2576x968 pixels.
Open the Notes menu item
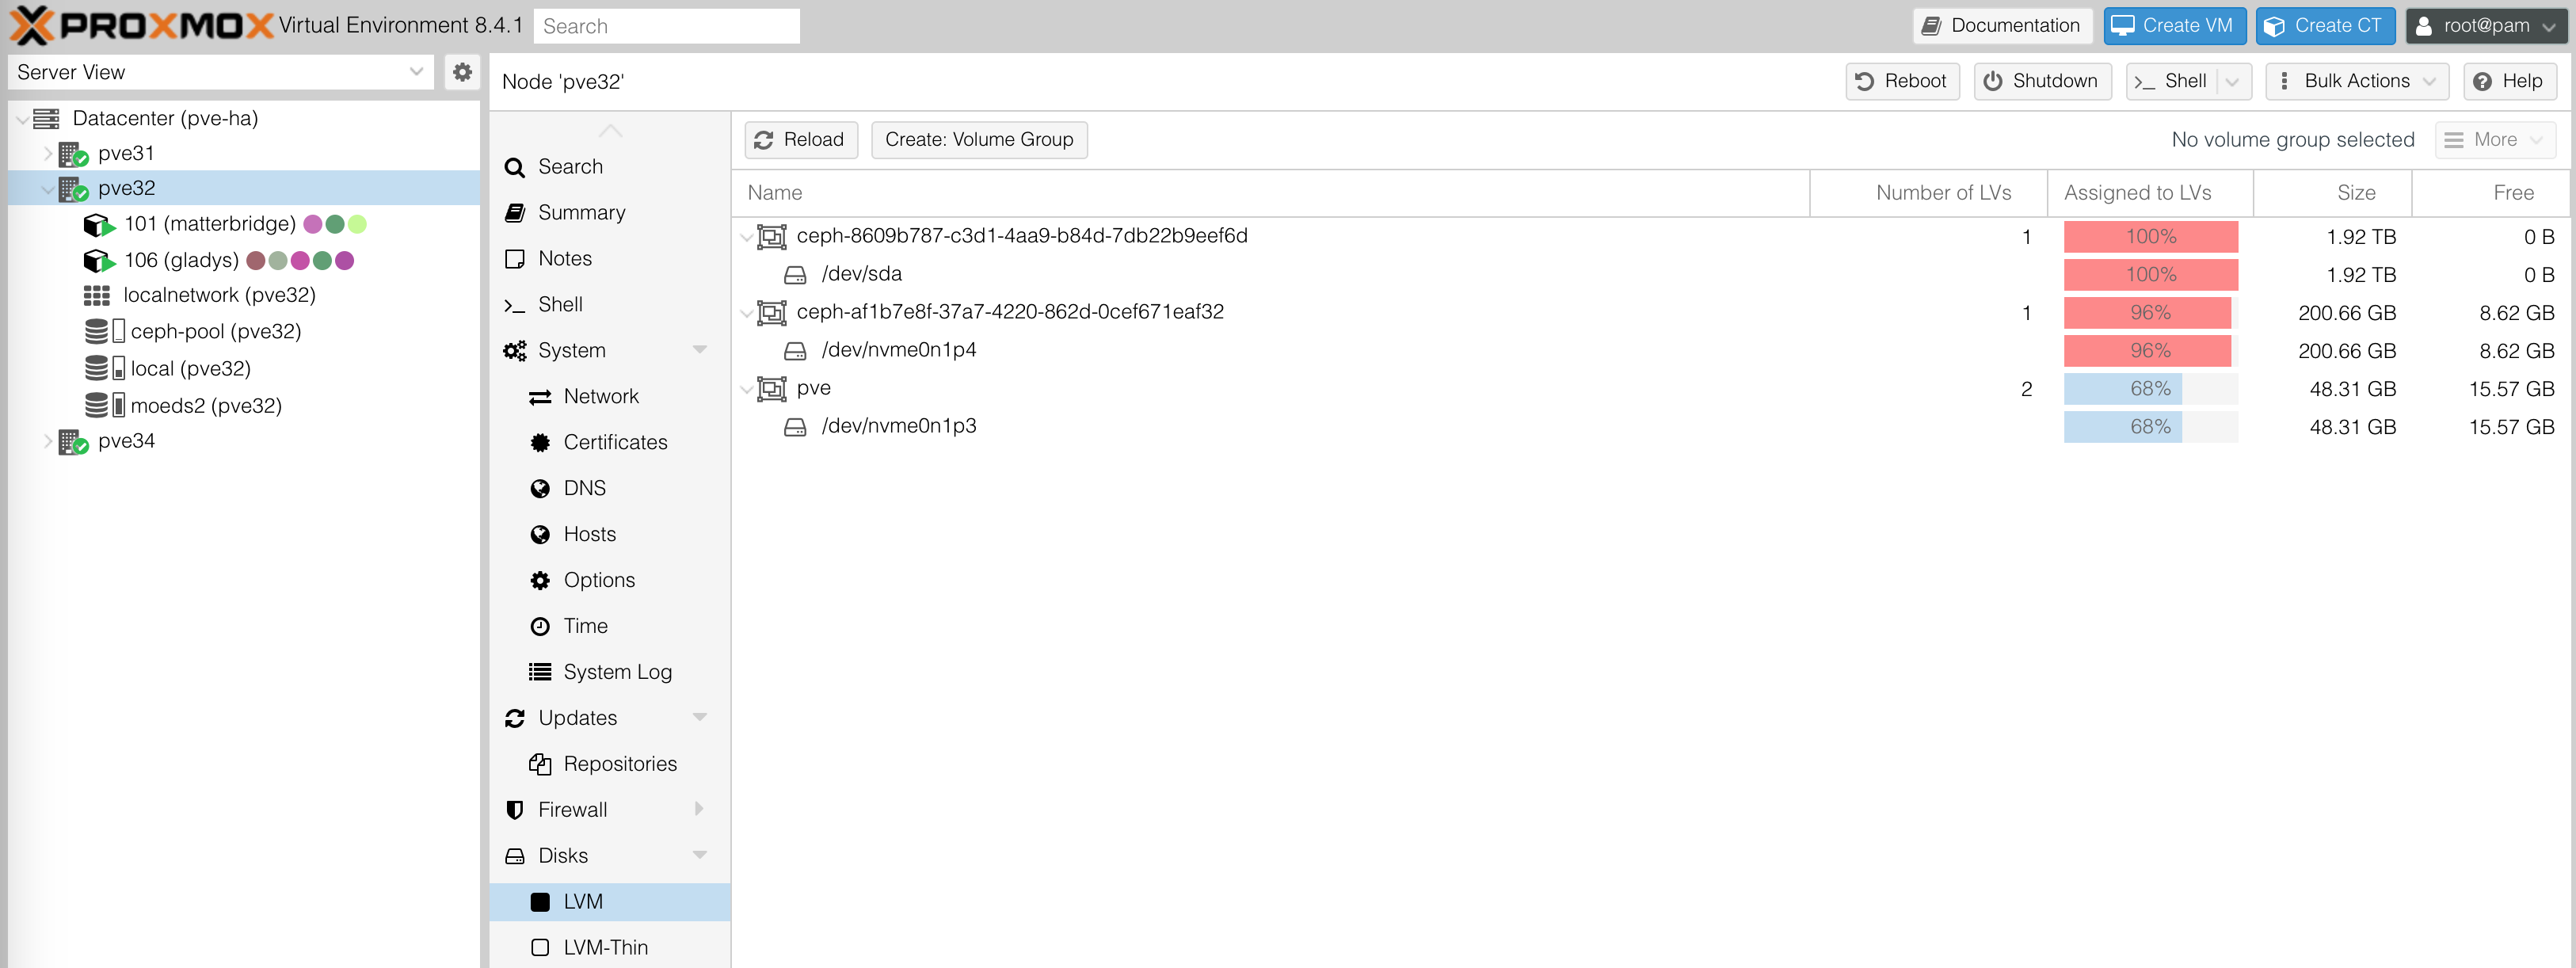point(610,259)
